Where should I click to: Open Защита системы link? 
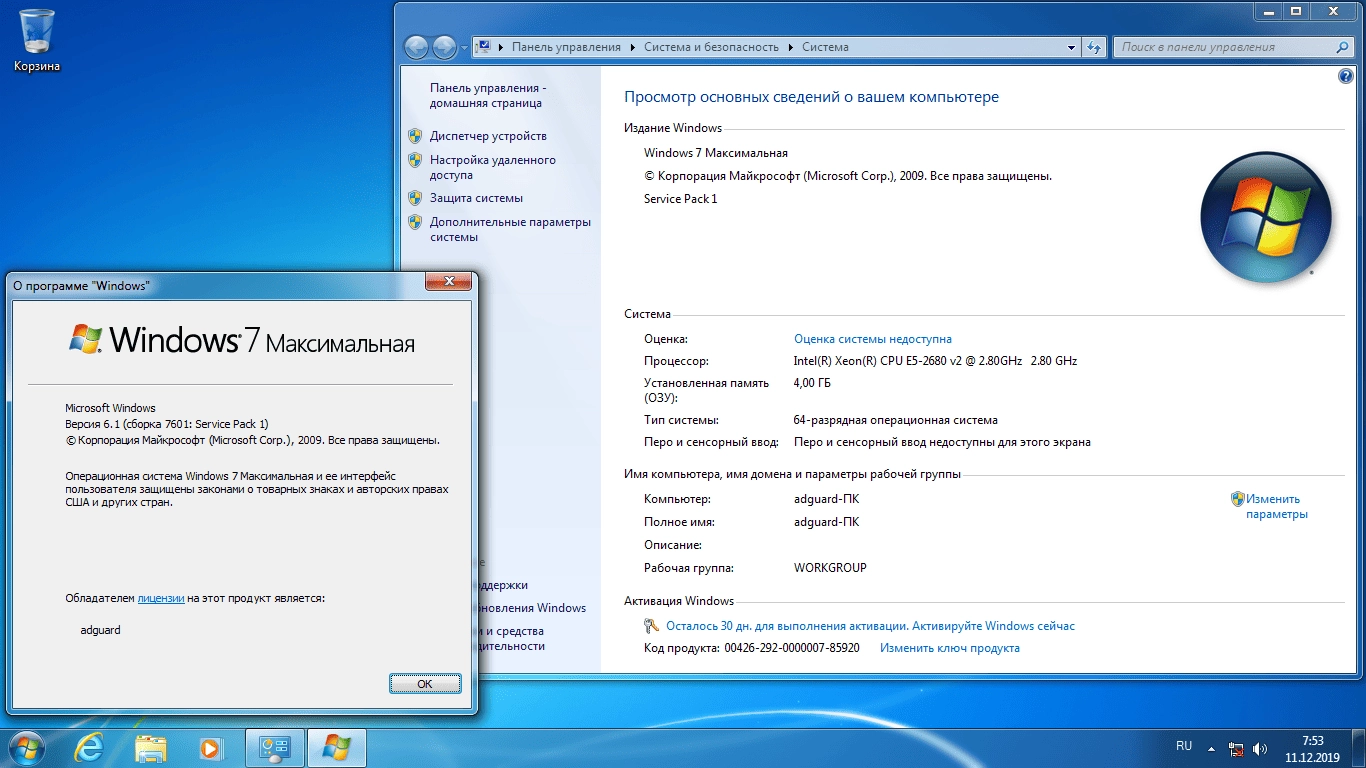476,198
